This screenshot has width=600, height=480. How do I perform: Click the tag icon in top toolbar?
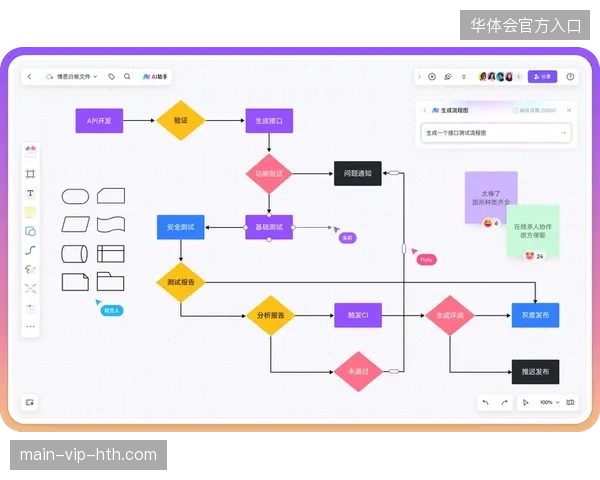(111, 77)
